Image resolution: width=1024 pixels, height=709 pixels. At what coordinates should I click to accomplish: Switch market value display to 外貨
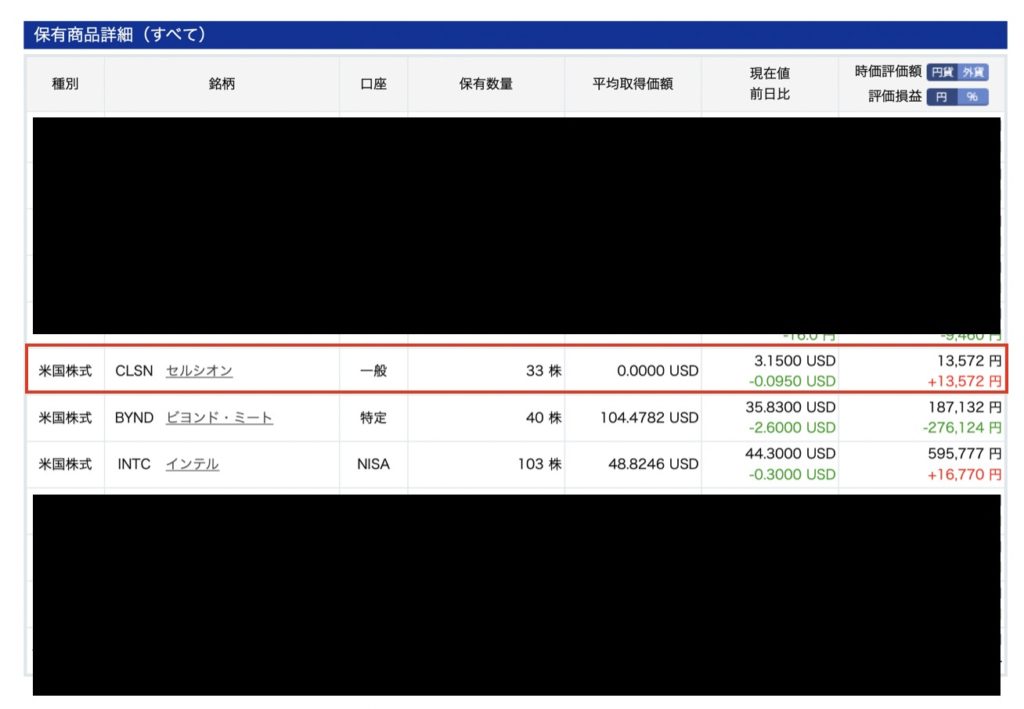pyautogui.click(x=973, y=72)
